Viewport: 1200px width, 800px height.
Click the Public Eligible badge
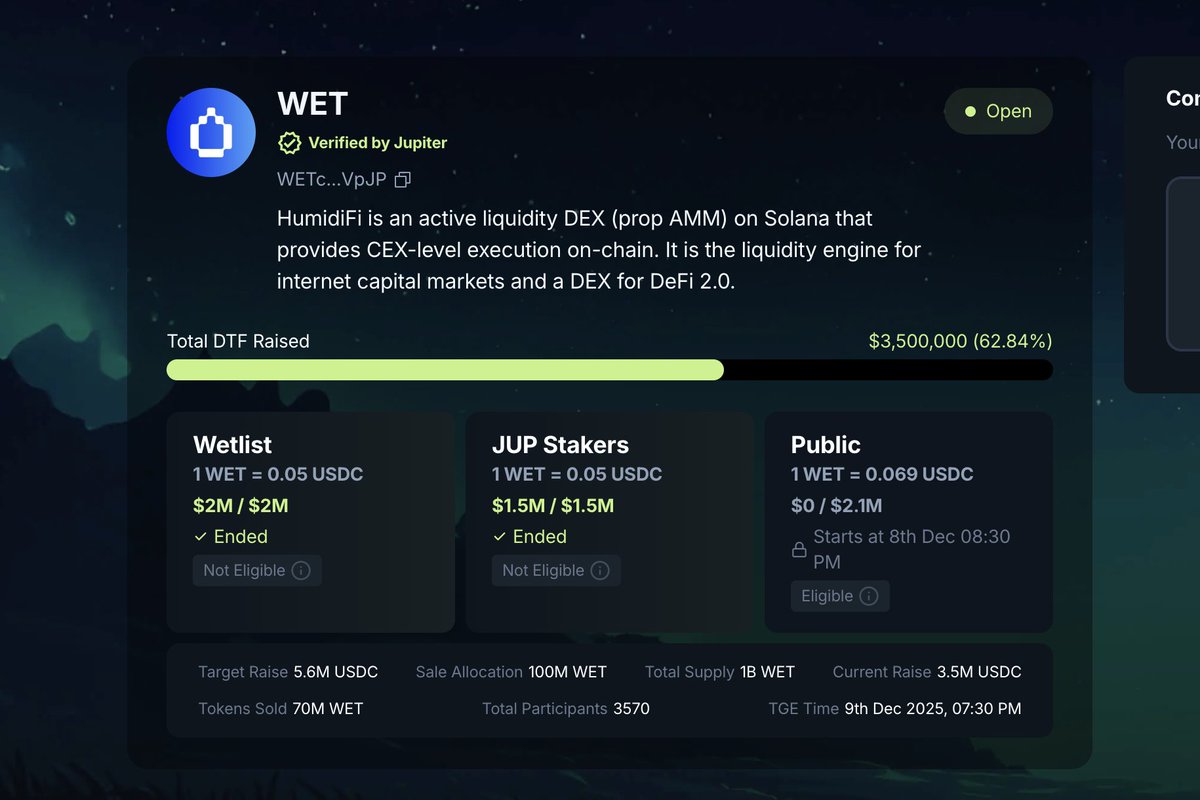(840, 596)
